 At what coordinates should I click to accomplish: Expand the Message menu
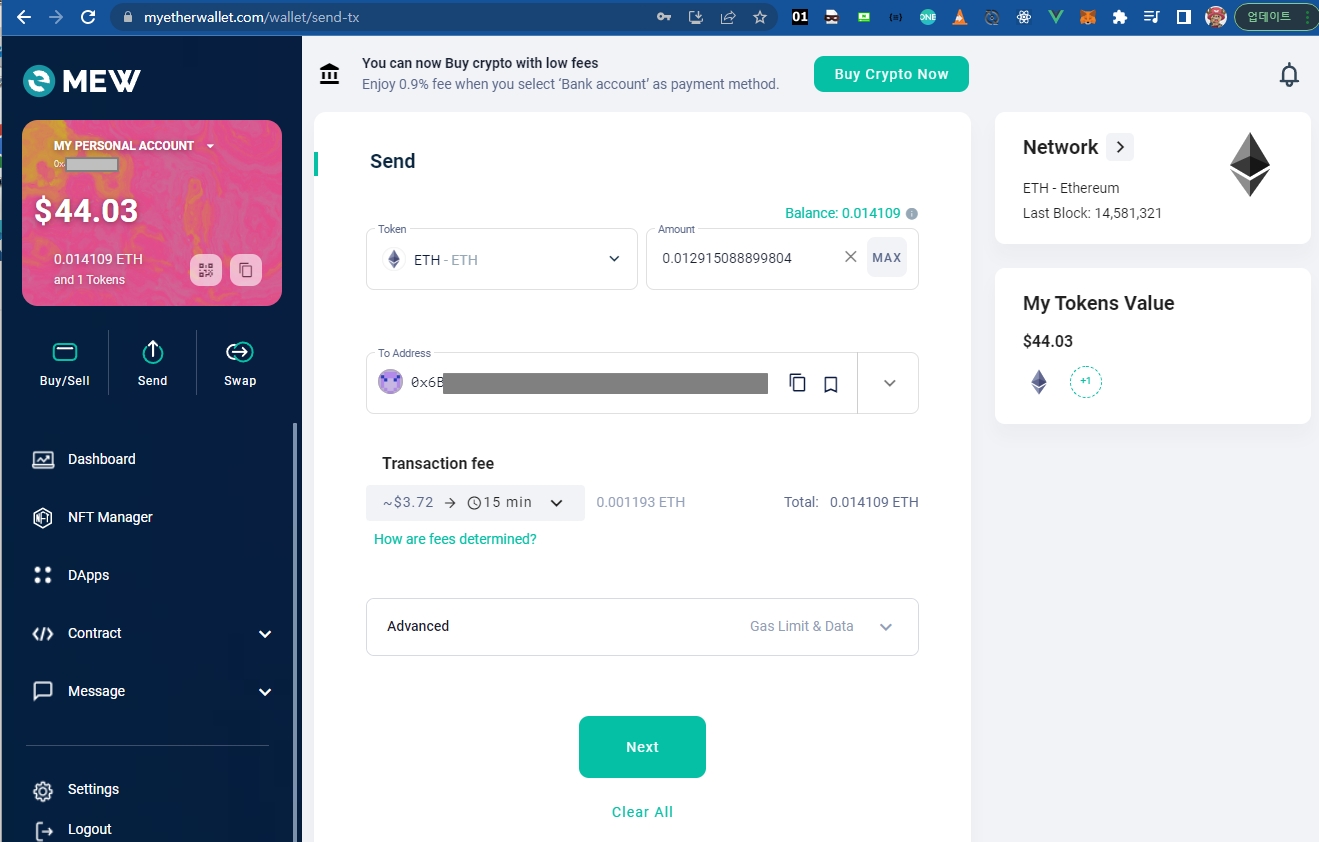[x=152, y=691]
